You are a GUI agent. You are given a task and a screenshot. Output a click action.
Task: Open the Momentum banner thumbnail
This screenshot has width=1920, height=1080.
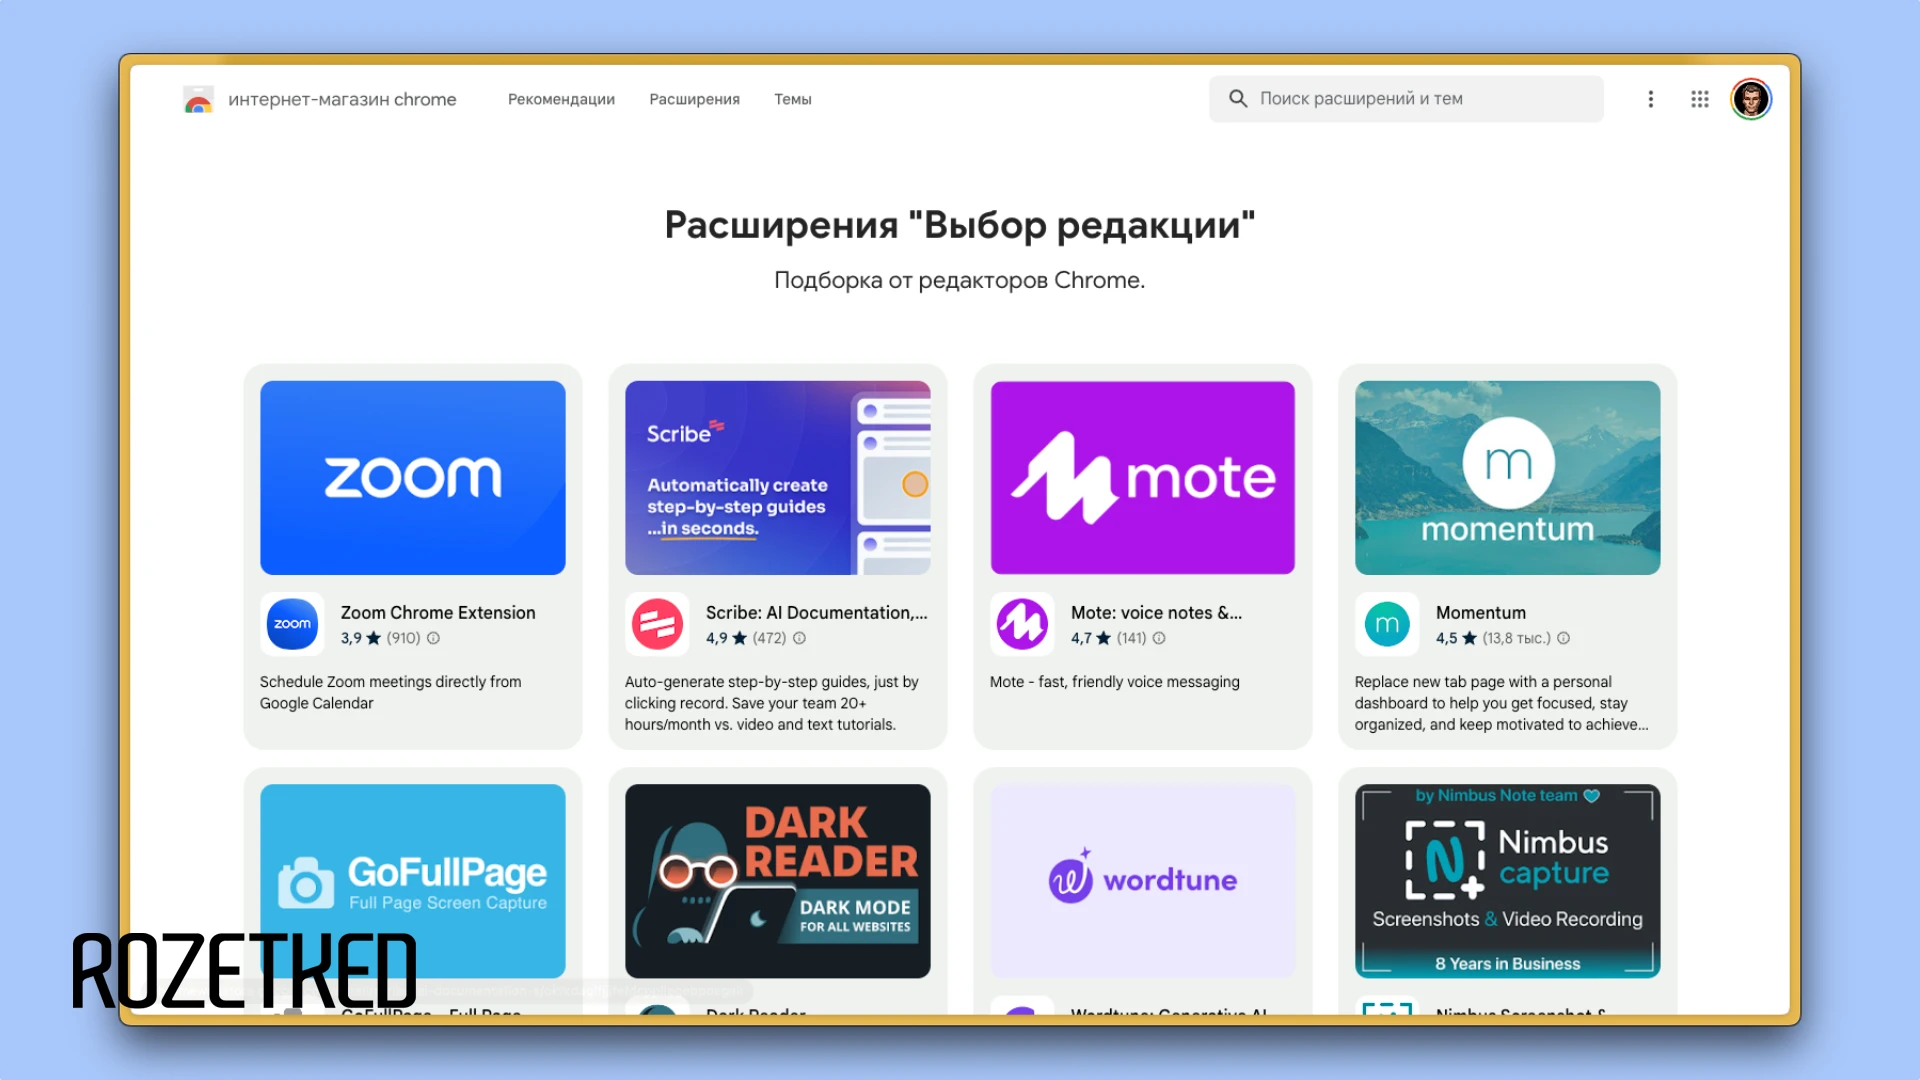[1507, 478]
